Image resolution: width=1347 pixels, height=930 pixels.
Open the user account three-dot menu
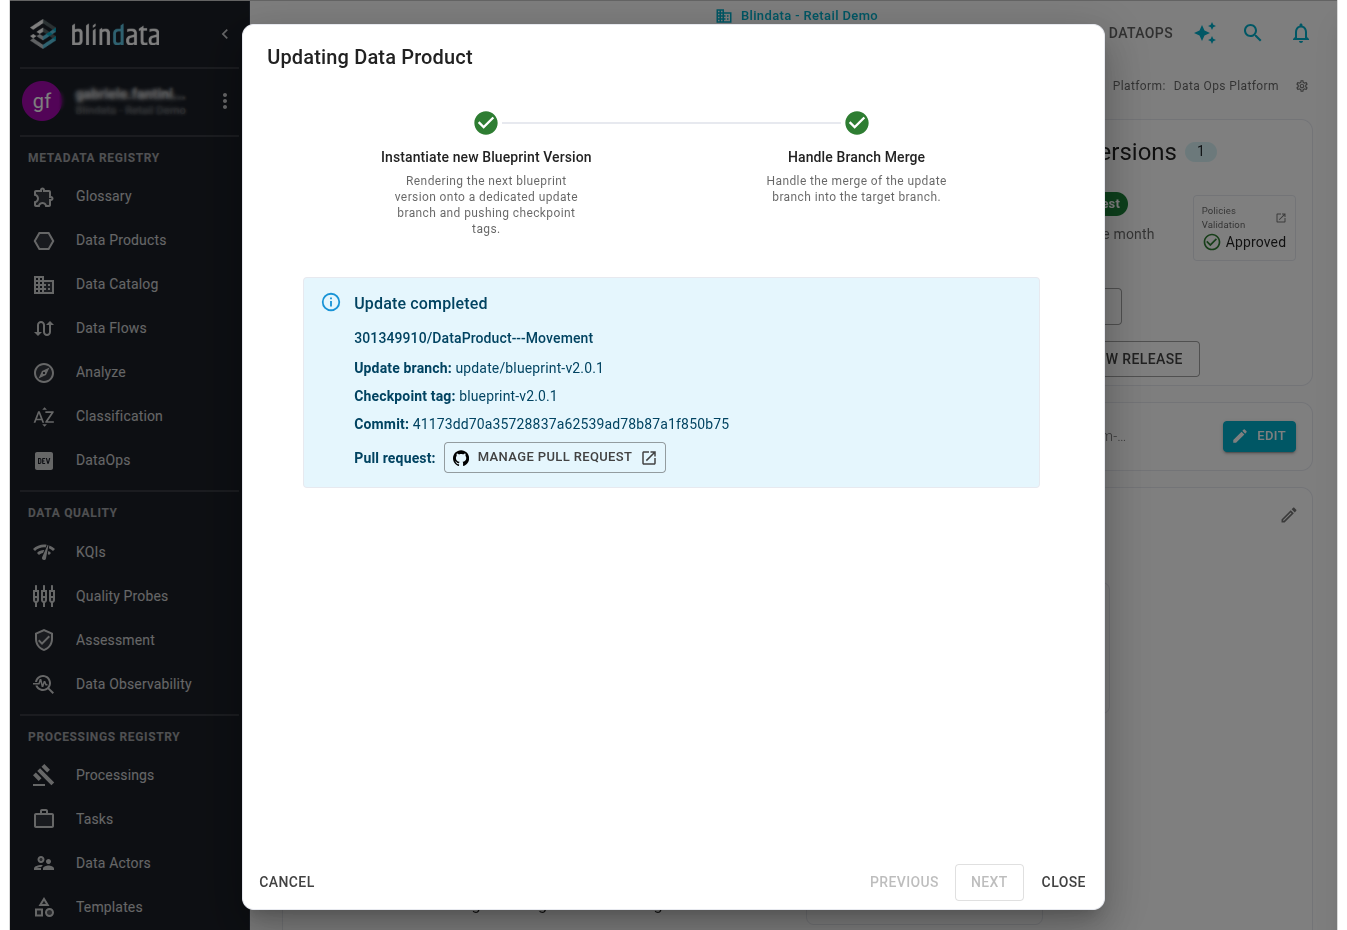pos(225,101)
